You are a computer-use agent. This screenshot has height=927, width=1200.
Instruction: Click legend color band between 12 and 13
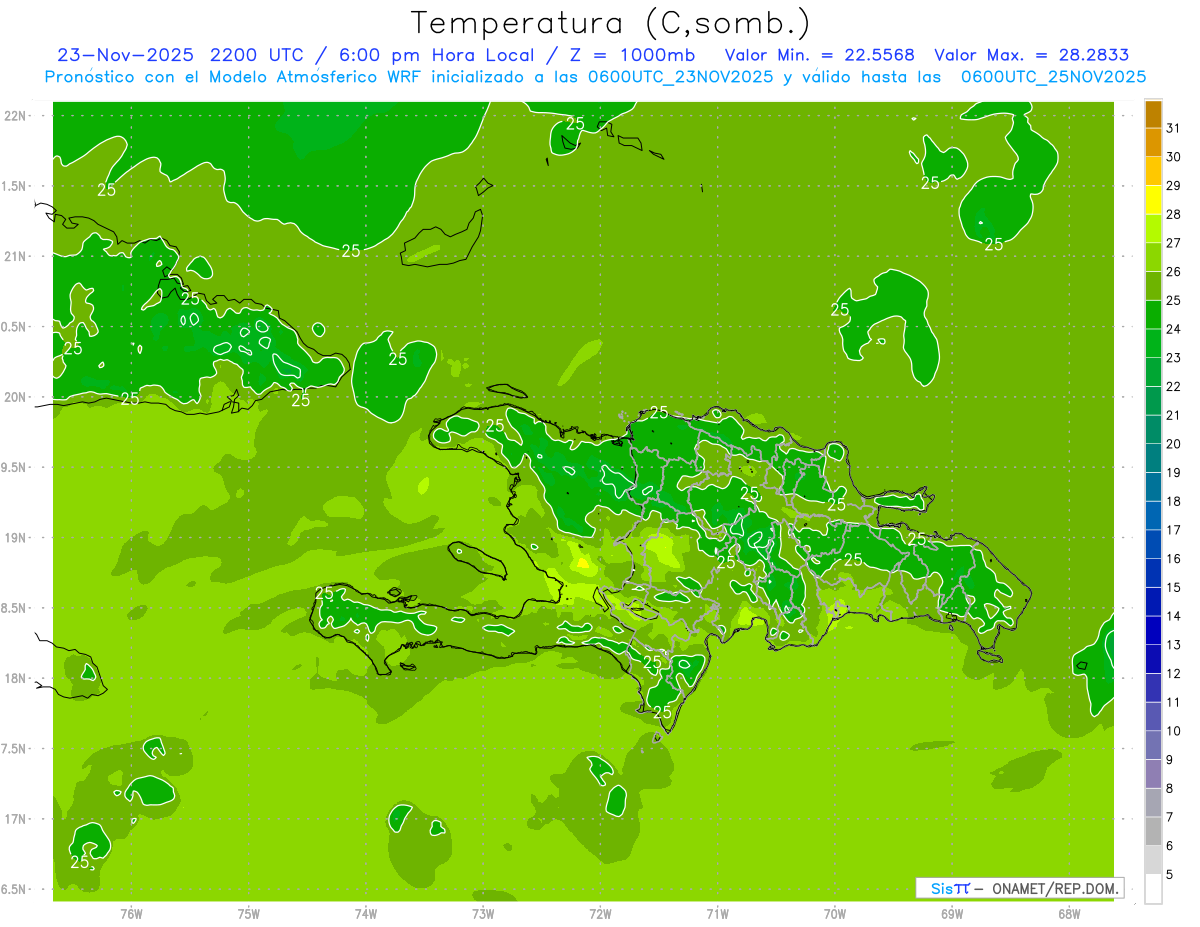[x=1153, y=659]
